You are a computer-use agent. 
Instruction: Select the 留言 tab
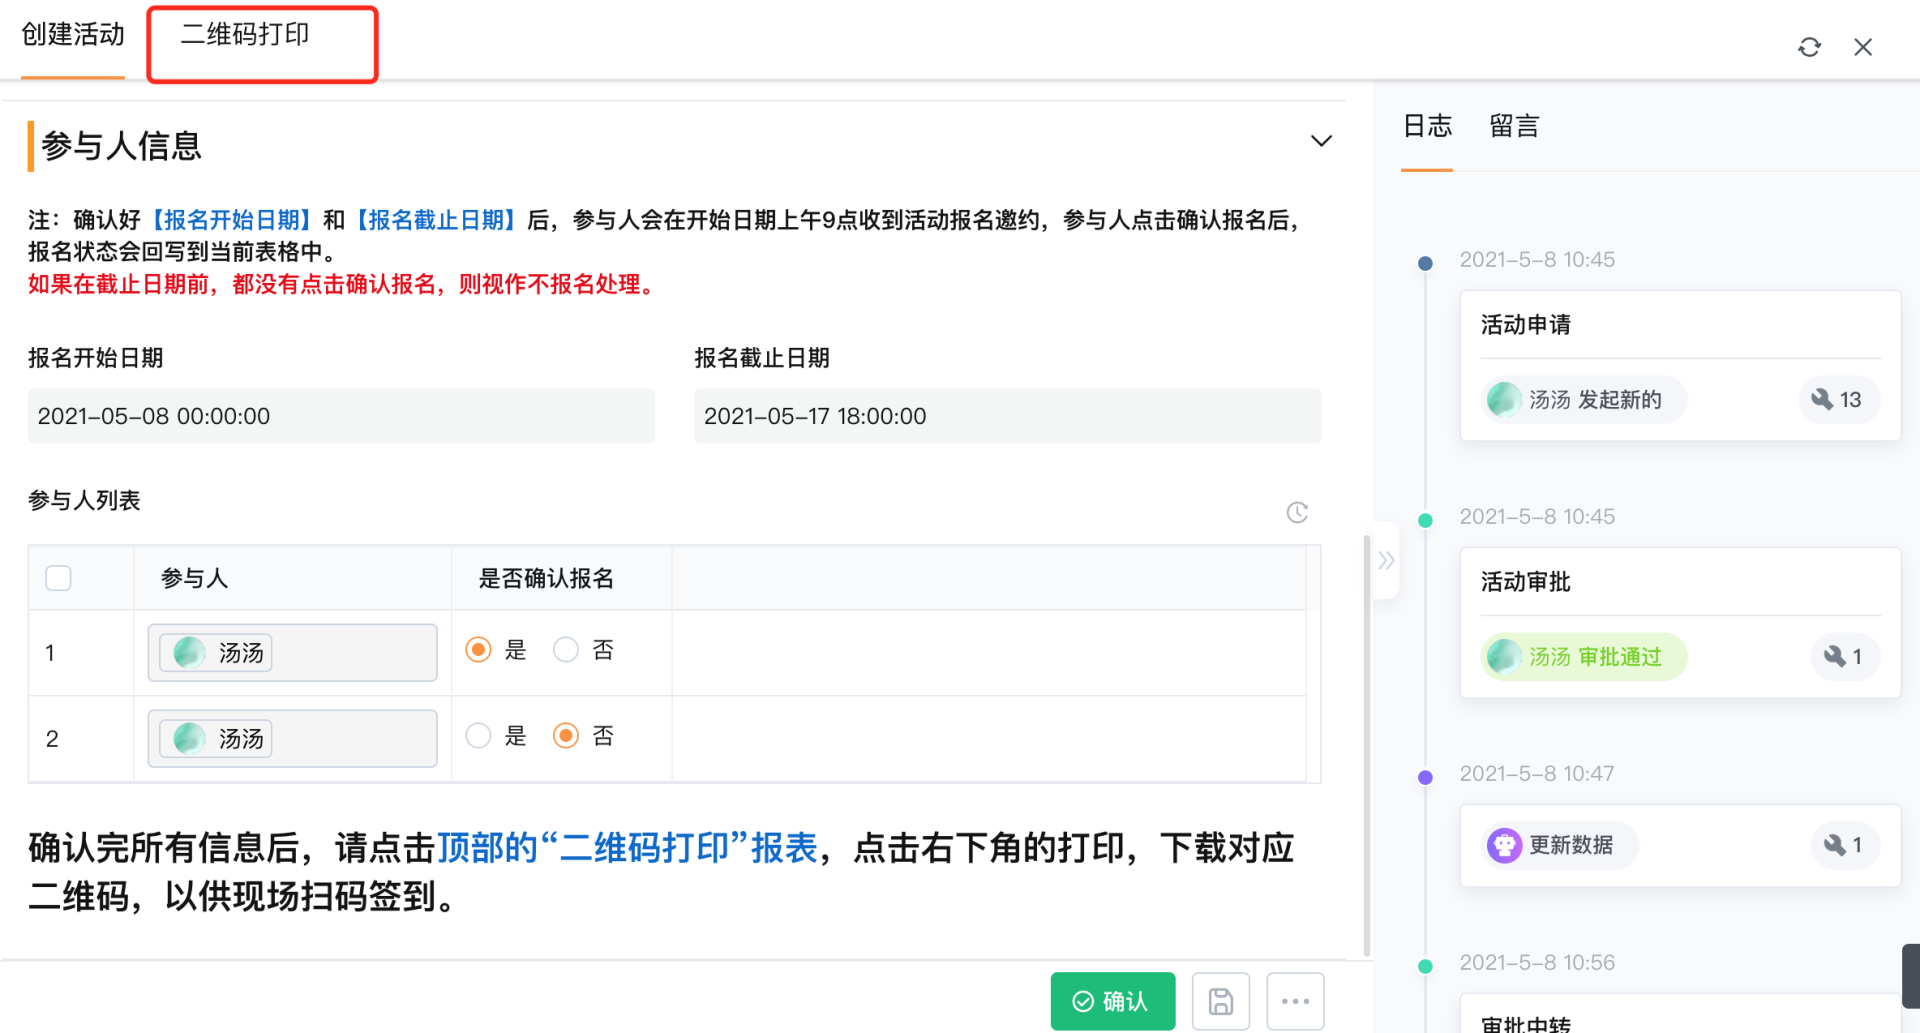coord(1514,126)
